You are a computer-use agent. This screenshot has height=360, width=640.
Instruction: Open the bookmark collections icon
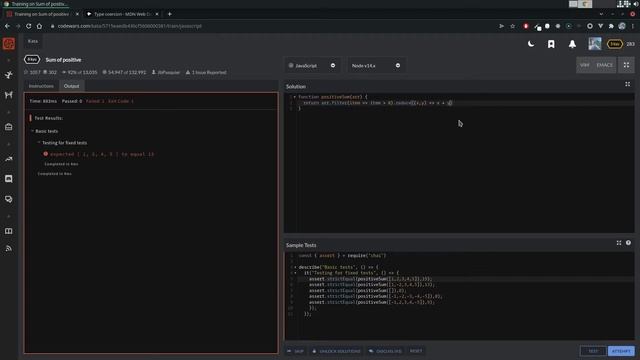pyautogui.click(x=551, y=44)
